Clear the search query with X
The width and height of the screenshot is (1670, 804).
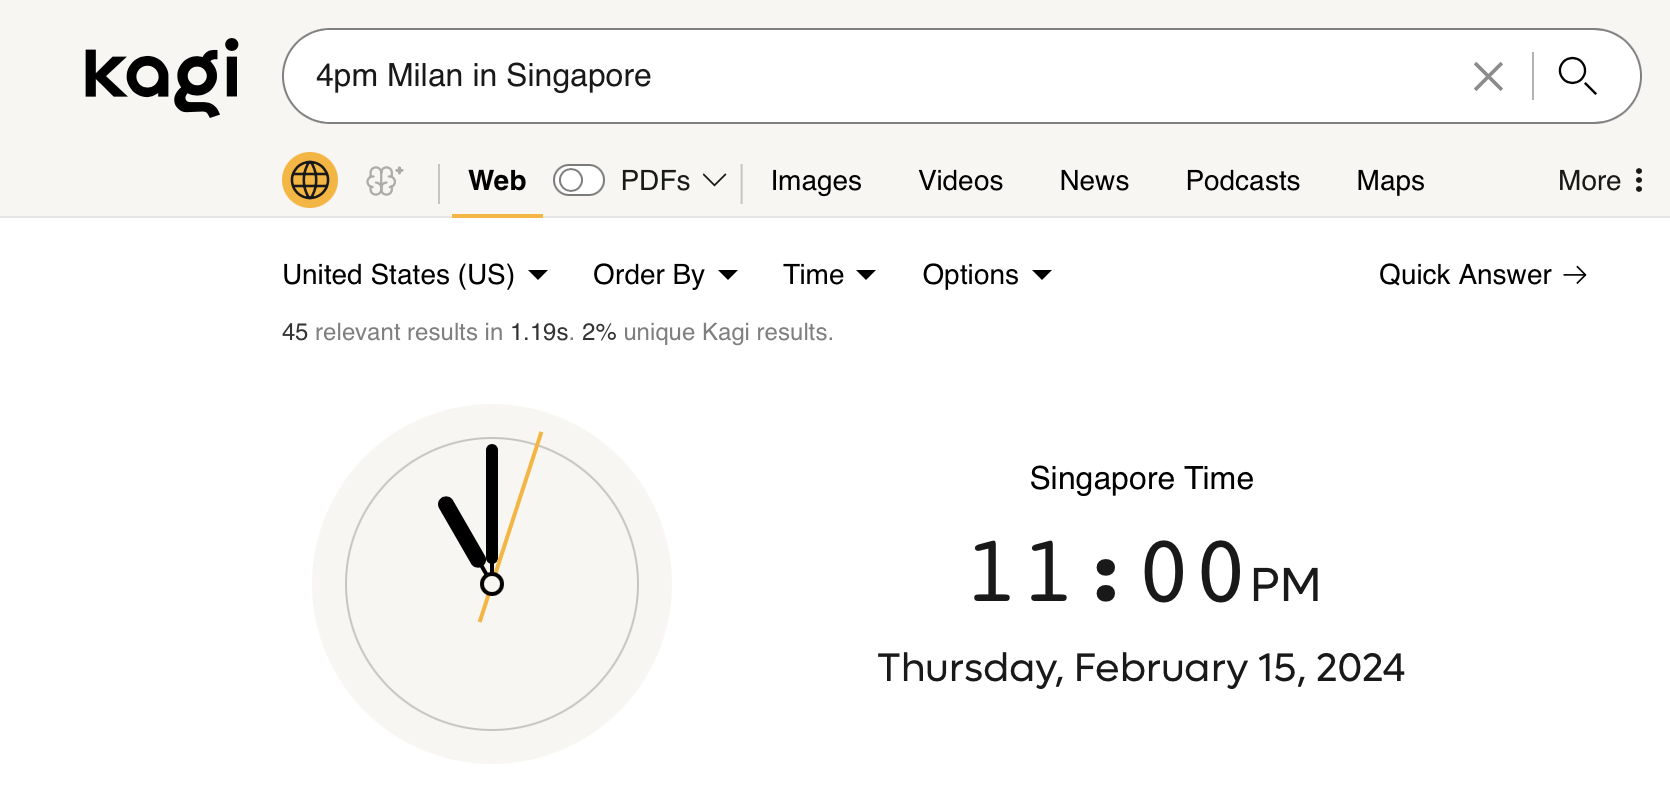pyautogui.click(x=1488, y=76)
